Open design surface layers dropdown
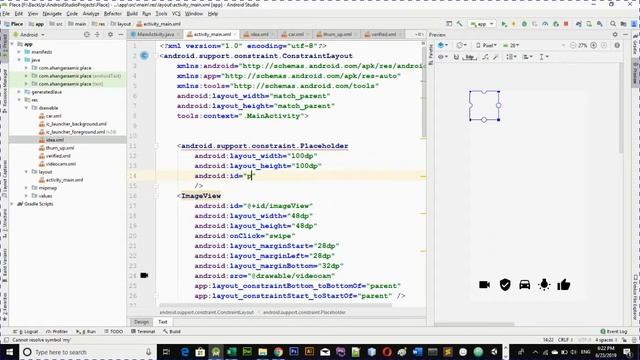The height and width of the screenshot is (360, 640). [443, 45]
